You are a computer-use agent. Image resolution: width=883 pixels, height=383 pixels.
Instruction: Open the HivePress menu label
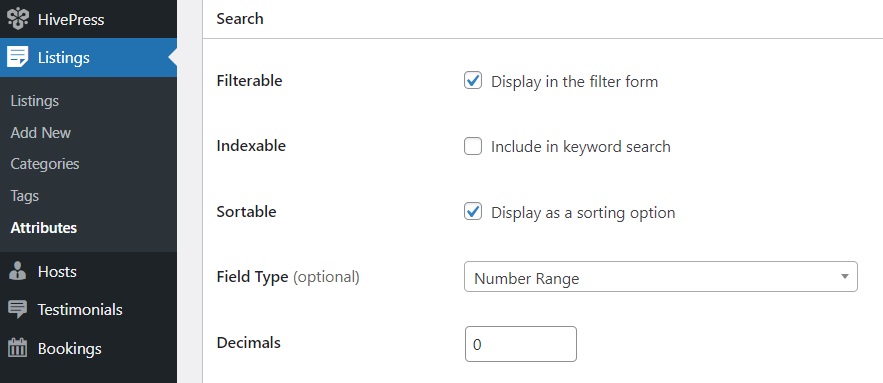[71, 20]
